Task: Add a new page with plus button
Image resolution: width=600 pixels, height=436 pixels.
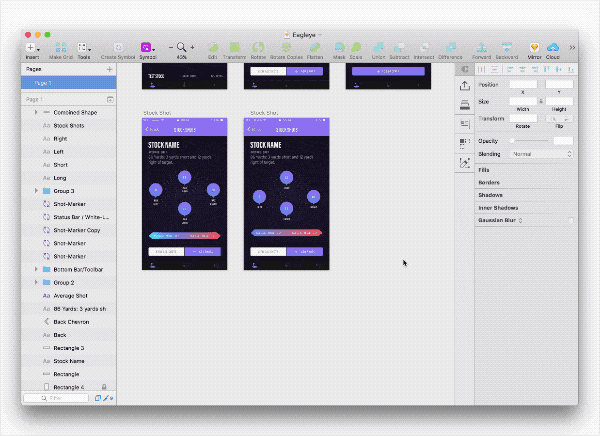Action: pyautogui.click(x=109, y=71)
